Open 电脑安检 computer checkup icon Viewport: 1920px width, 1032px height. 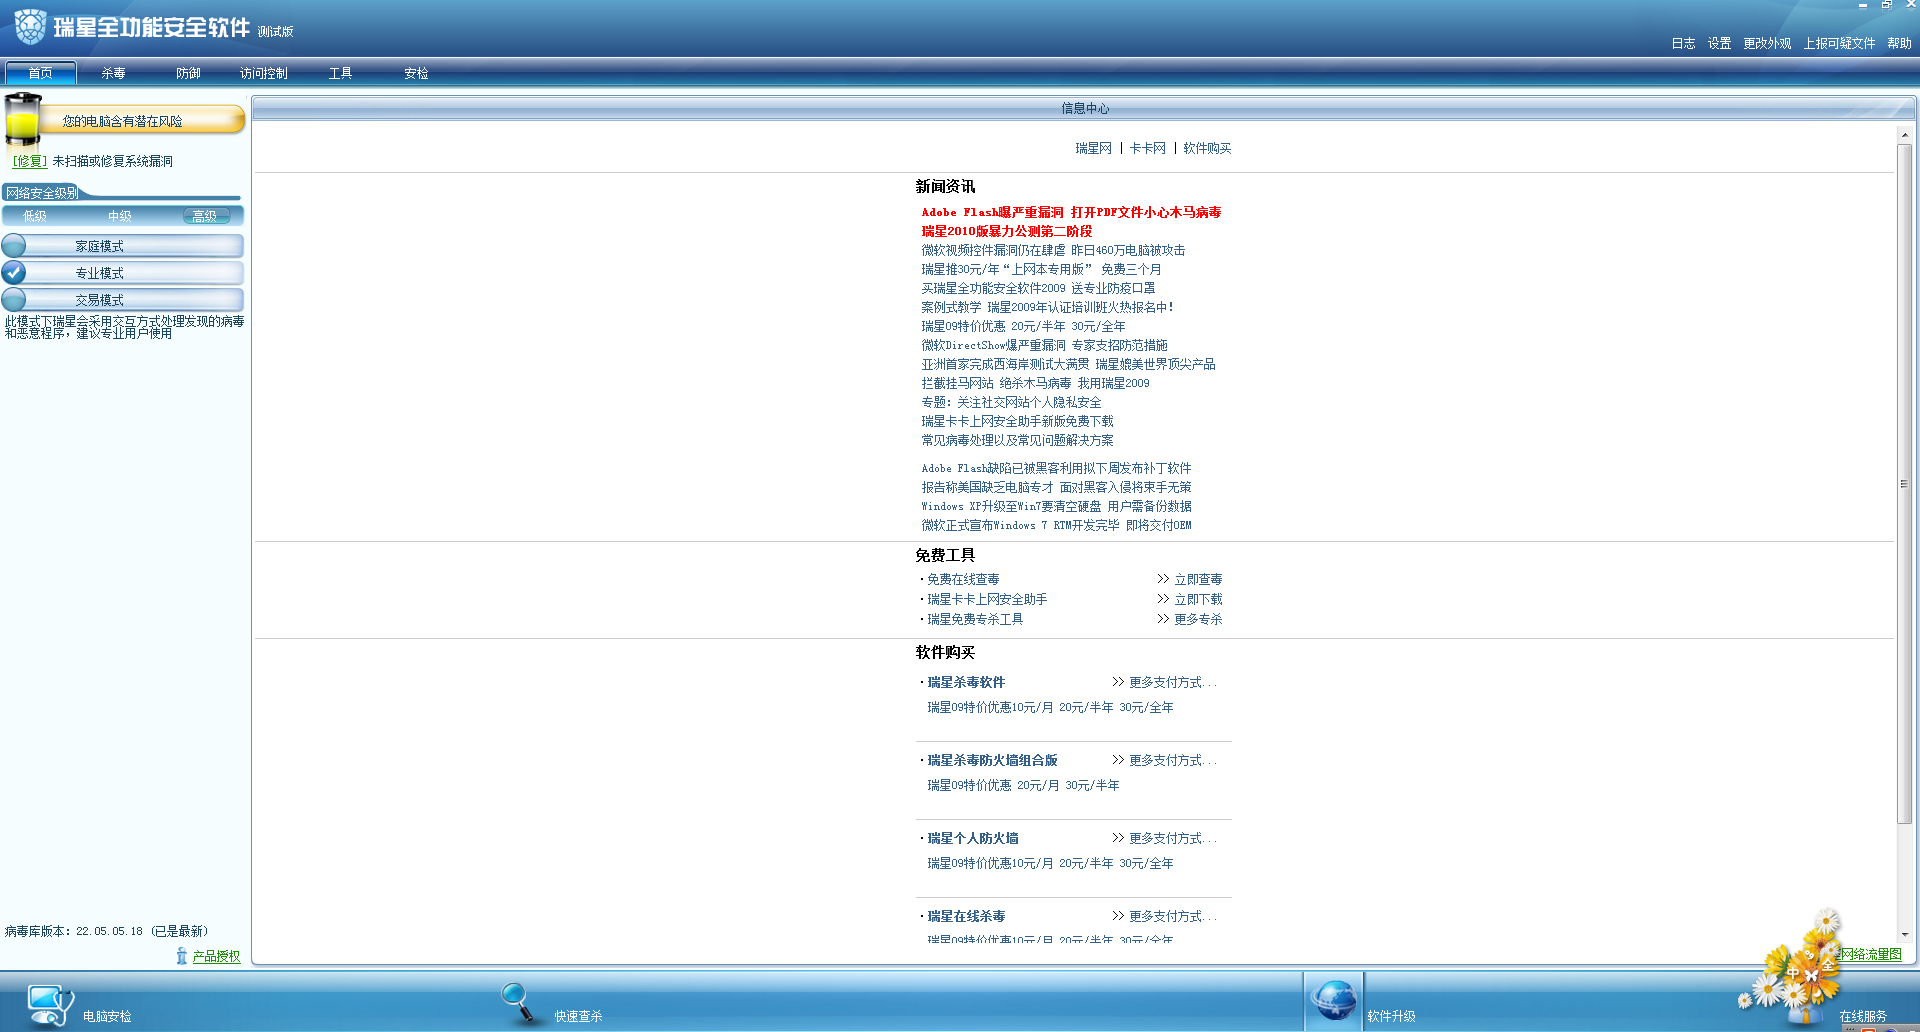point(50,1004)
